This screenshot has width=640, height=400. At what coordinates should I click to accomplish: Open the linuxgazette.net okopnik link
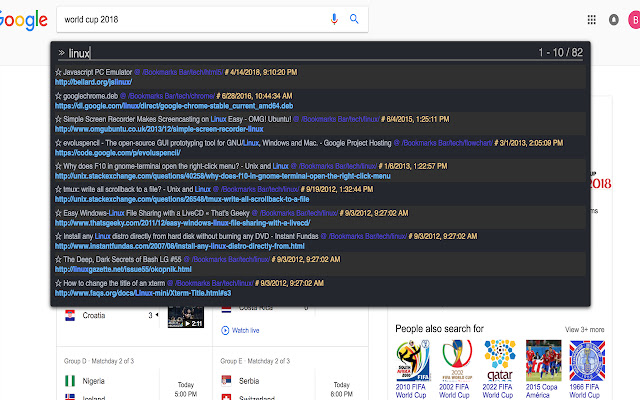tap(123, 269)
